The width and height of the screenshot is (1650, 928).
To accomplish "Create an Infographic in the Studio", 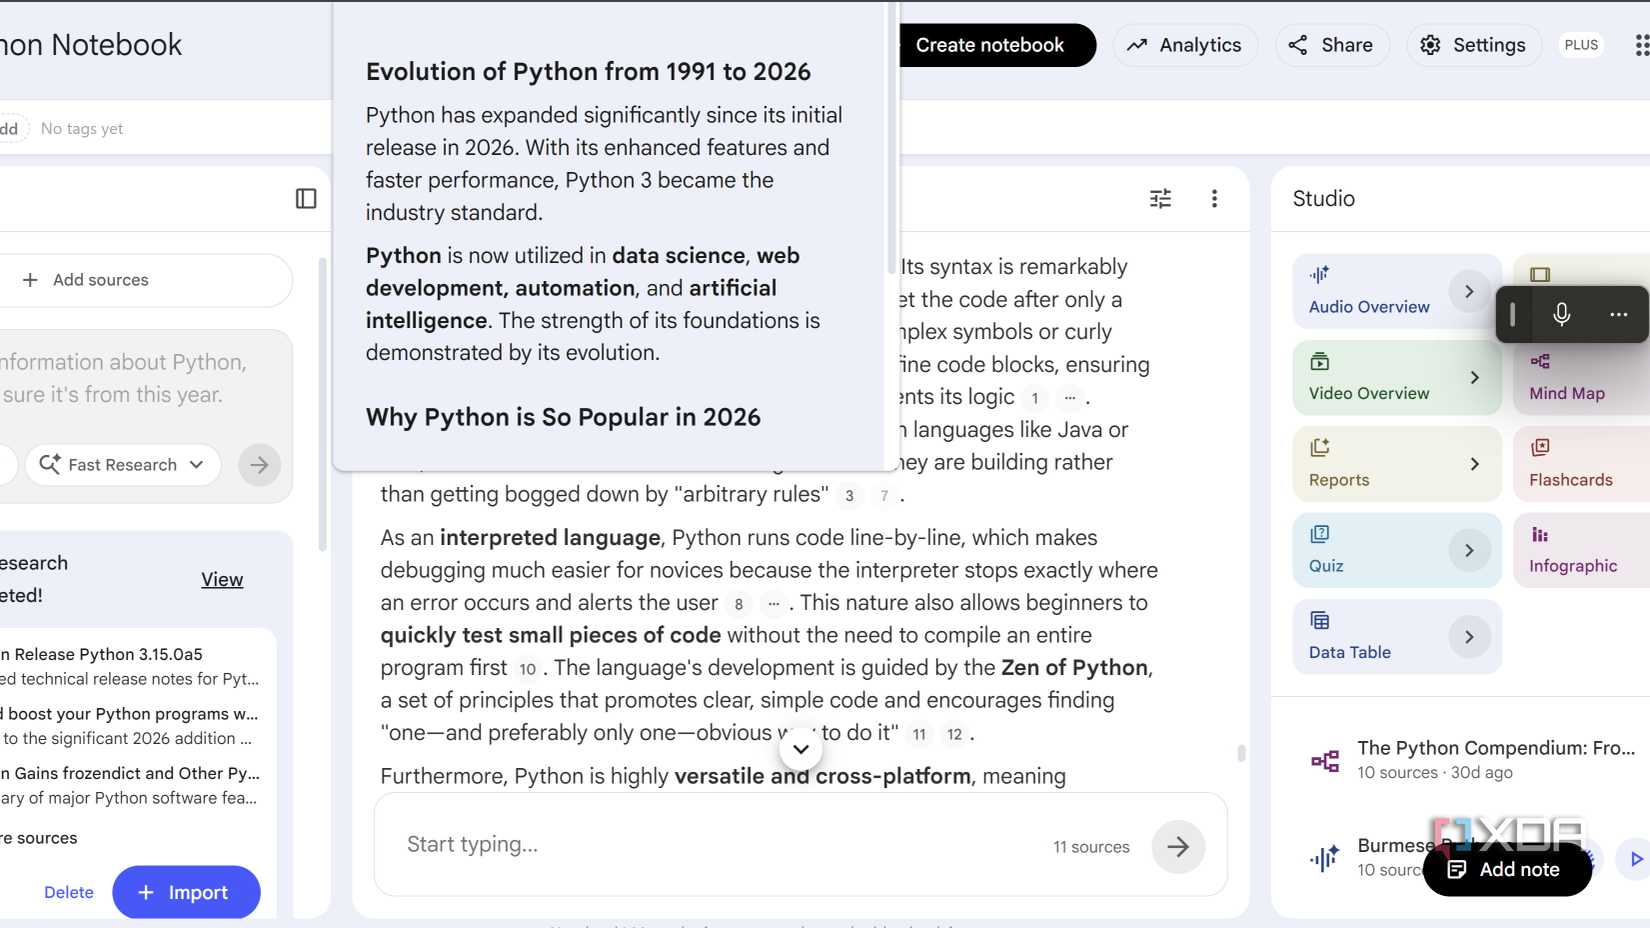I will coord(1580,550).
